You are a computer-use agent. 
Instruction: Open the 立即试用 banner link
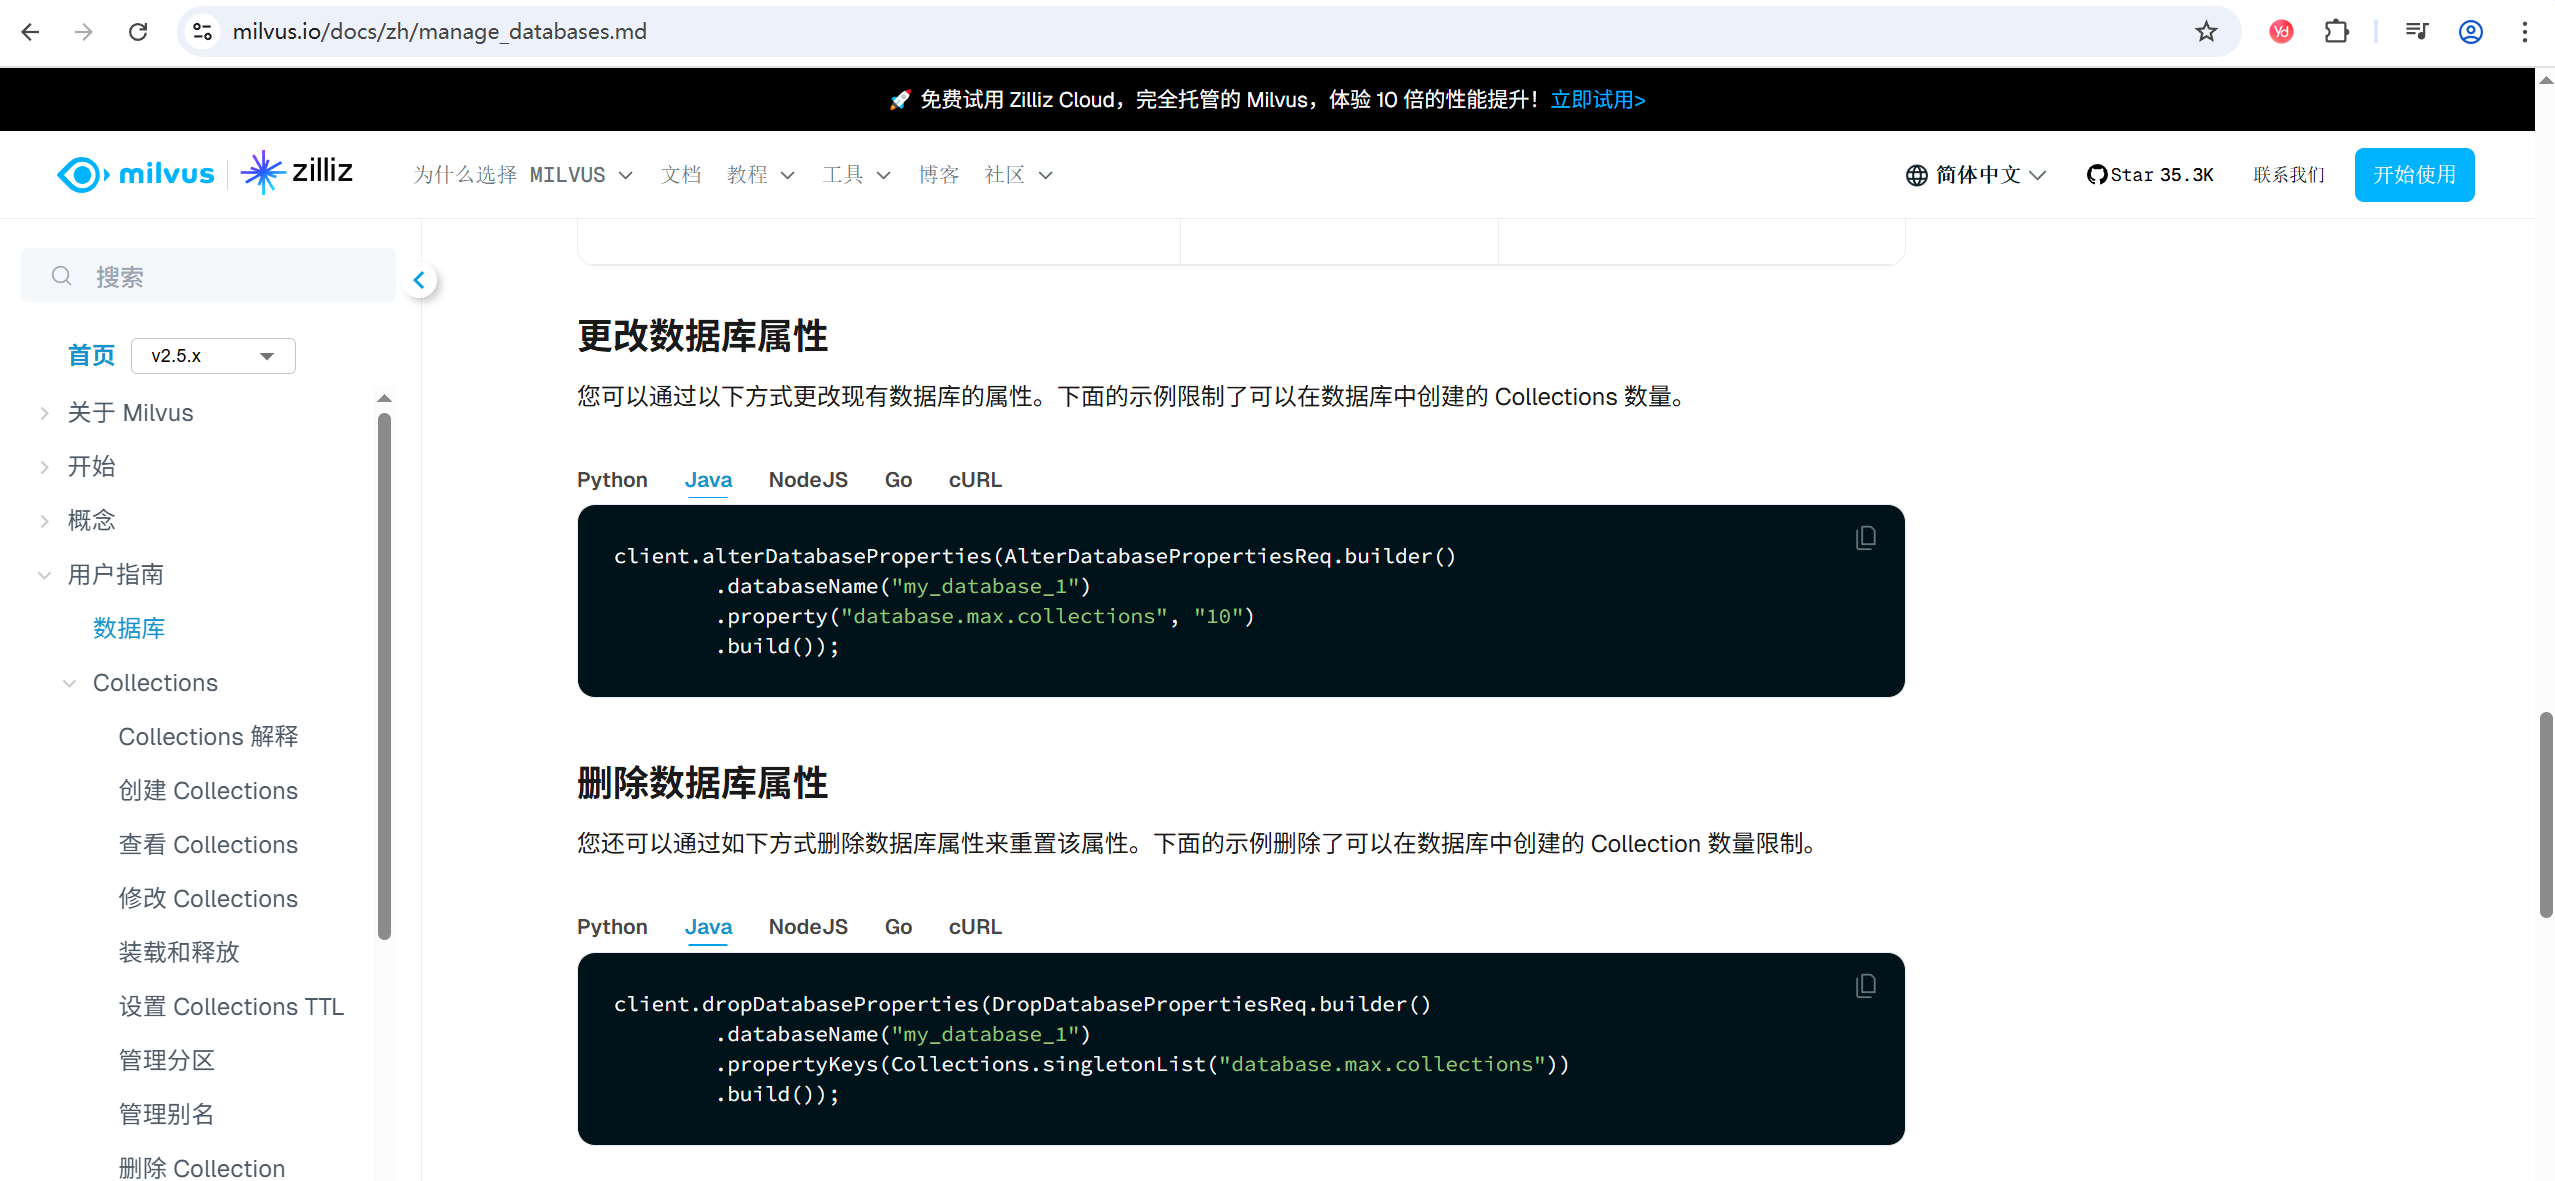pos(1597,100)
